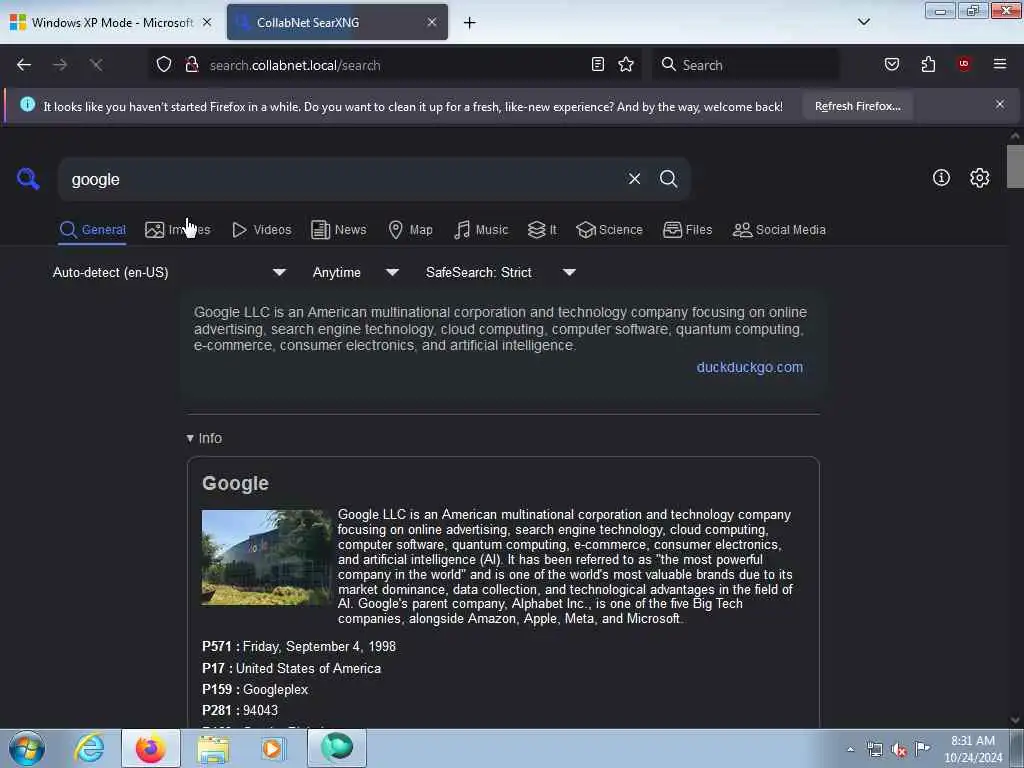Switch to the It search tab

click(543, 230)
